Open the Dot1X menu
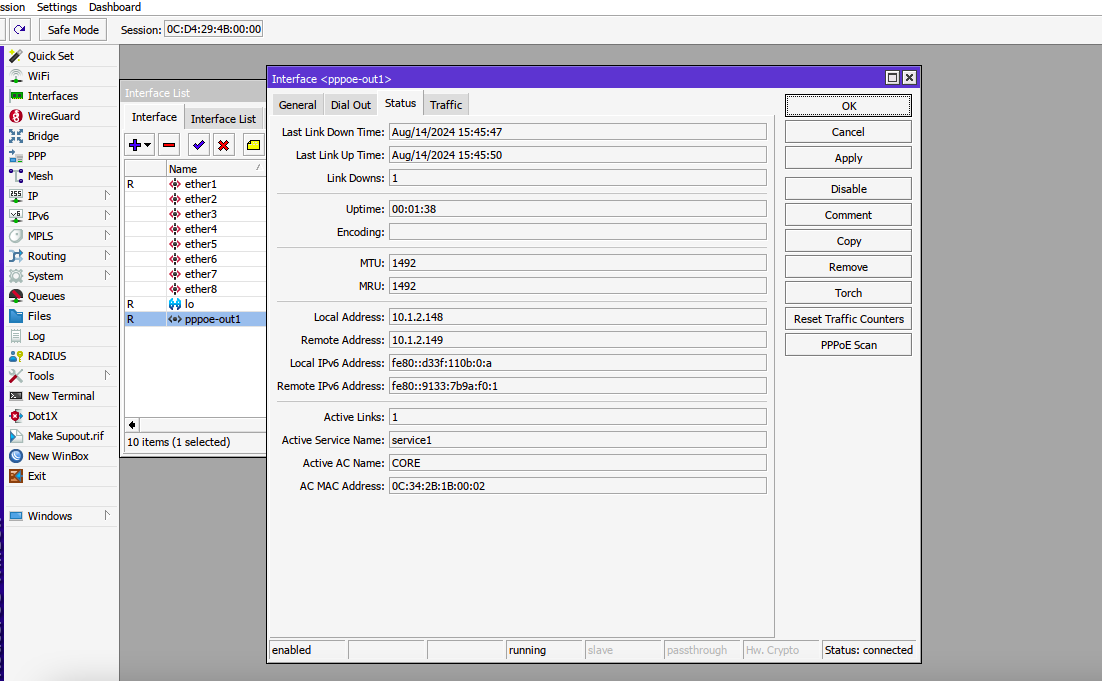The image size is (1102, 681). pos(42,417)
